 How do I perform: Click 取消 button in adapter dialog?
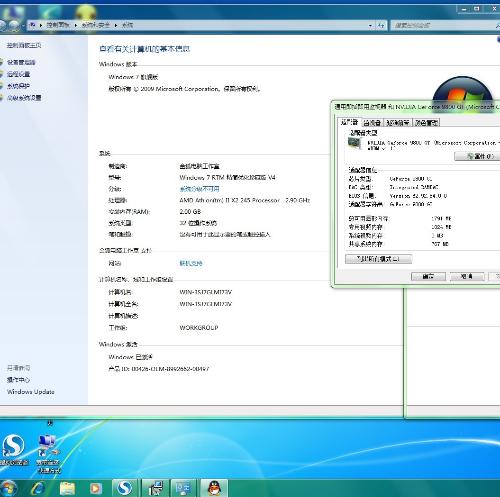[467, 276]
